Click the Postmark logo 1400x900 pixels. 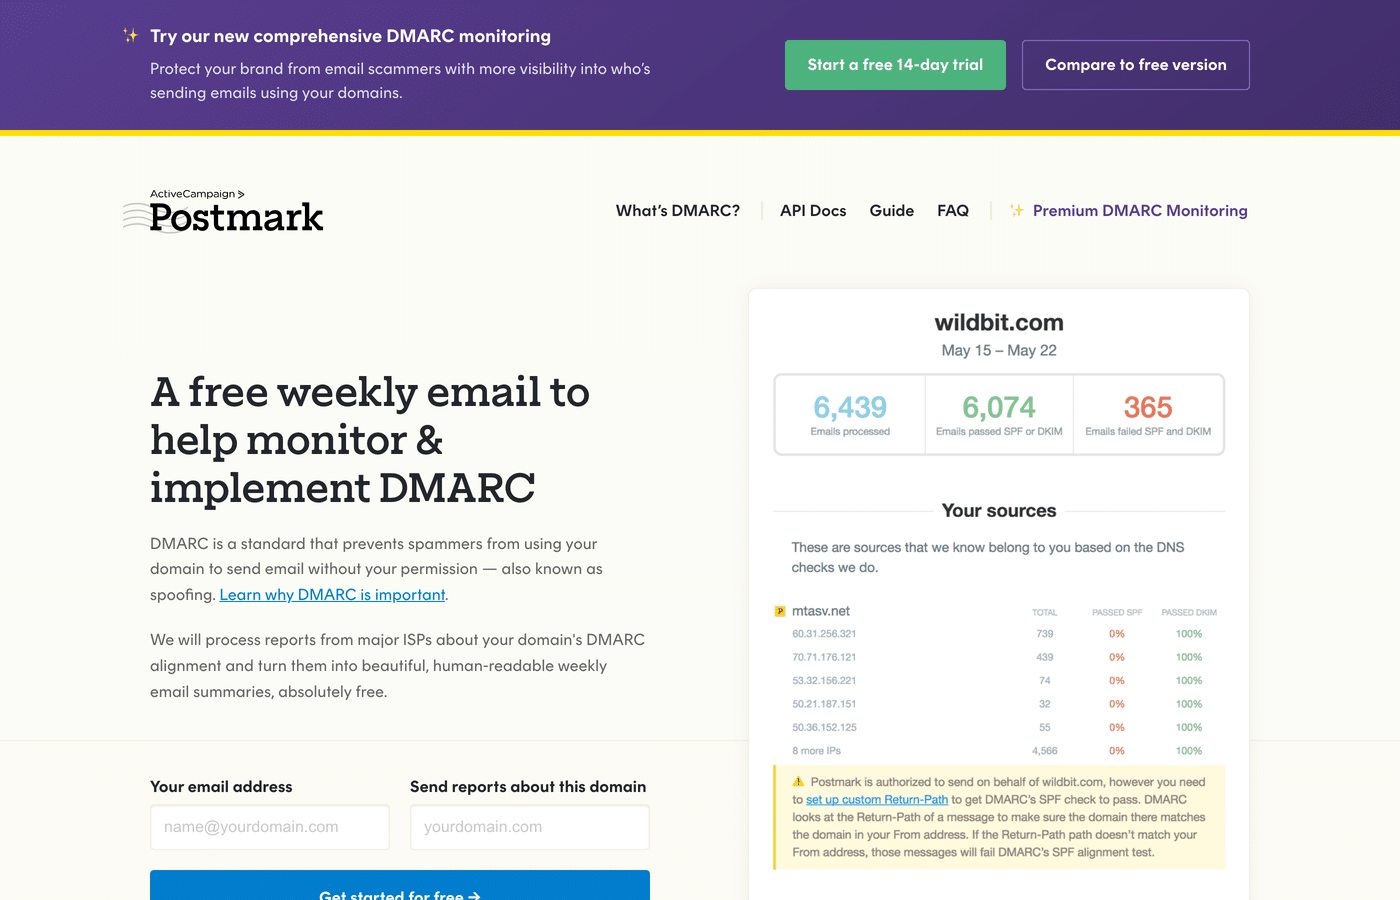[224, 217]
